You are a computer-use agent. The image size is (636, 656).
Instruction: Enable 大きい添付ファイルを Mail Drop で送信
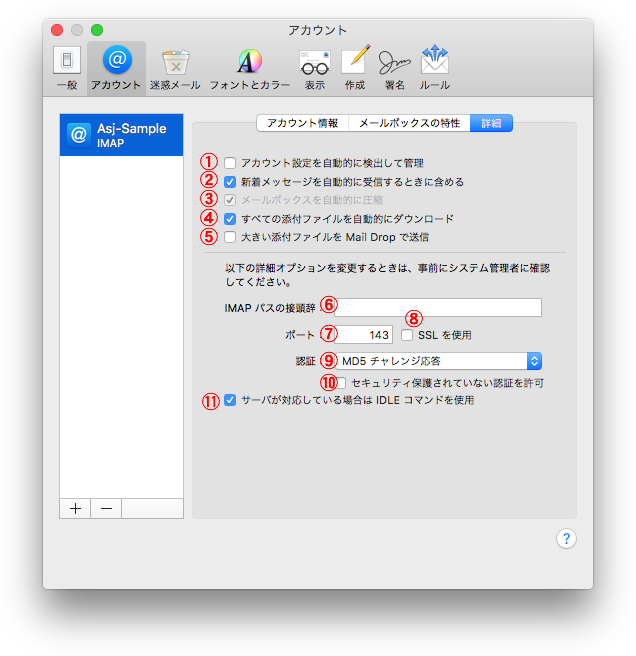click(230, 237)
